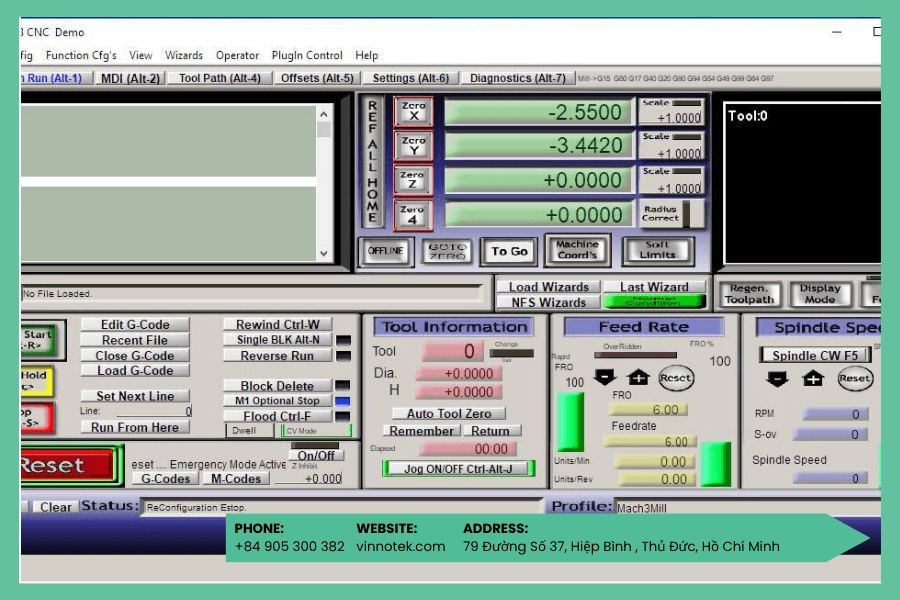
Task: Click the Zero 4 axis button
Action: (413, 215)
